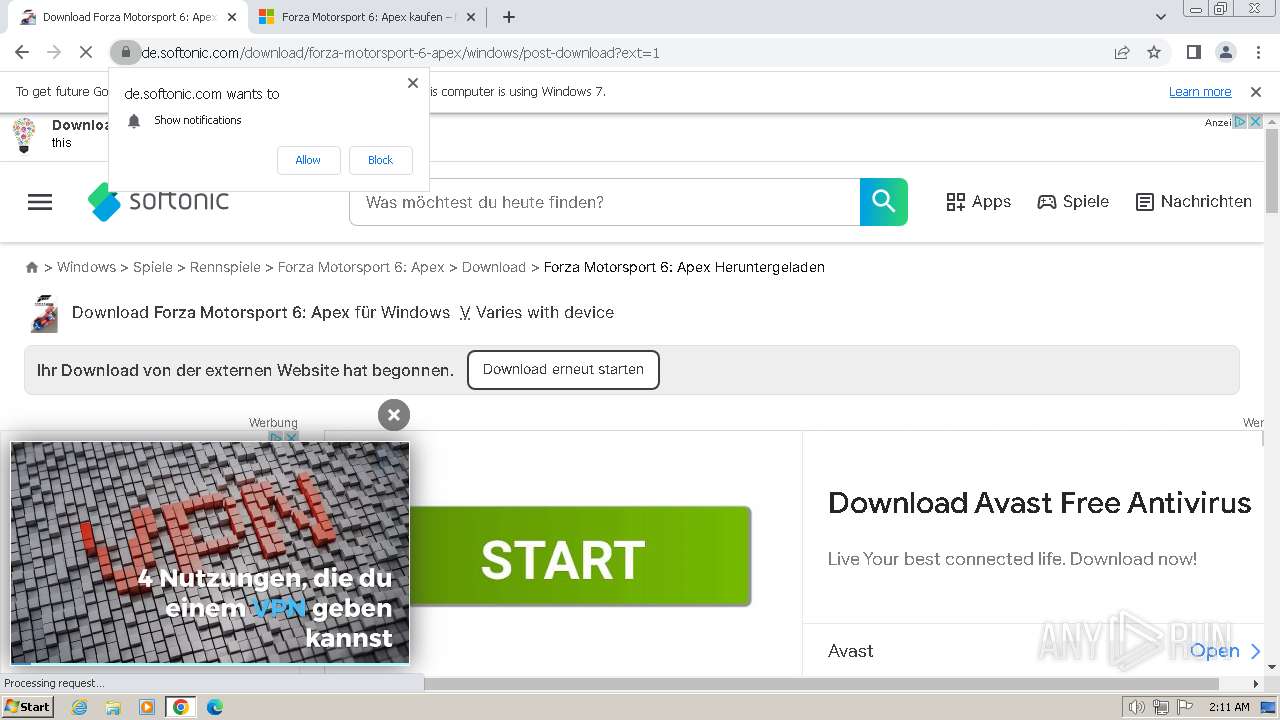Open the Apps section
The image size is (1280, 720).
tap(978, 202)
